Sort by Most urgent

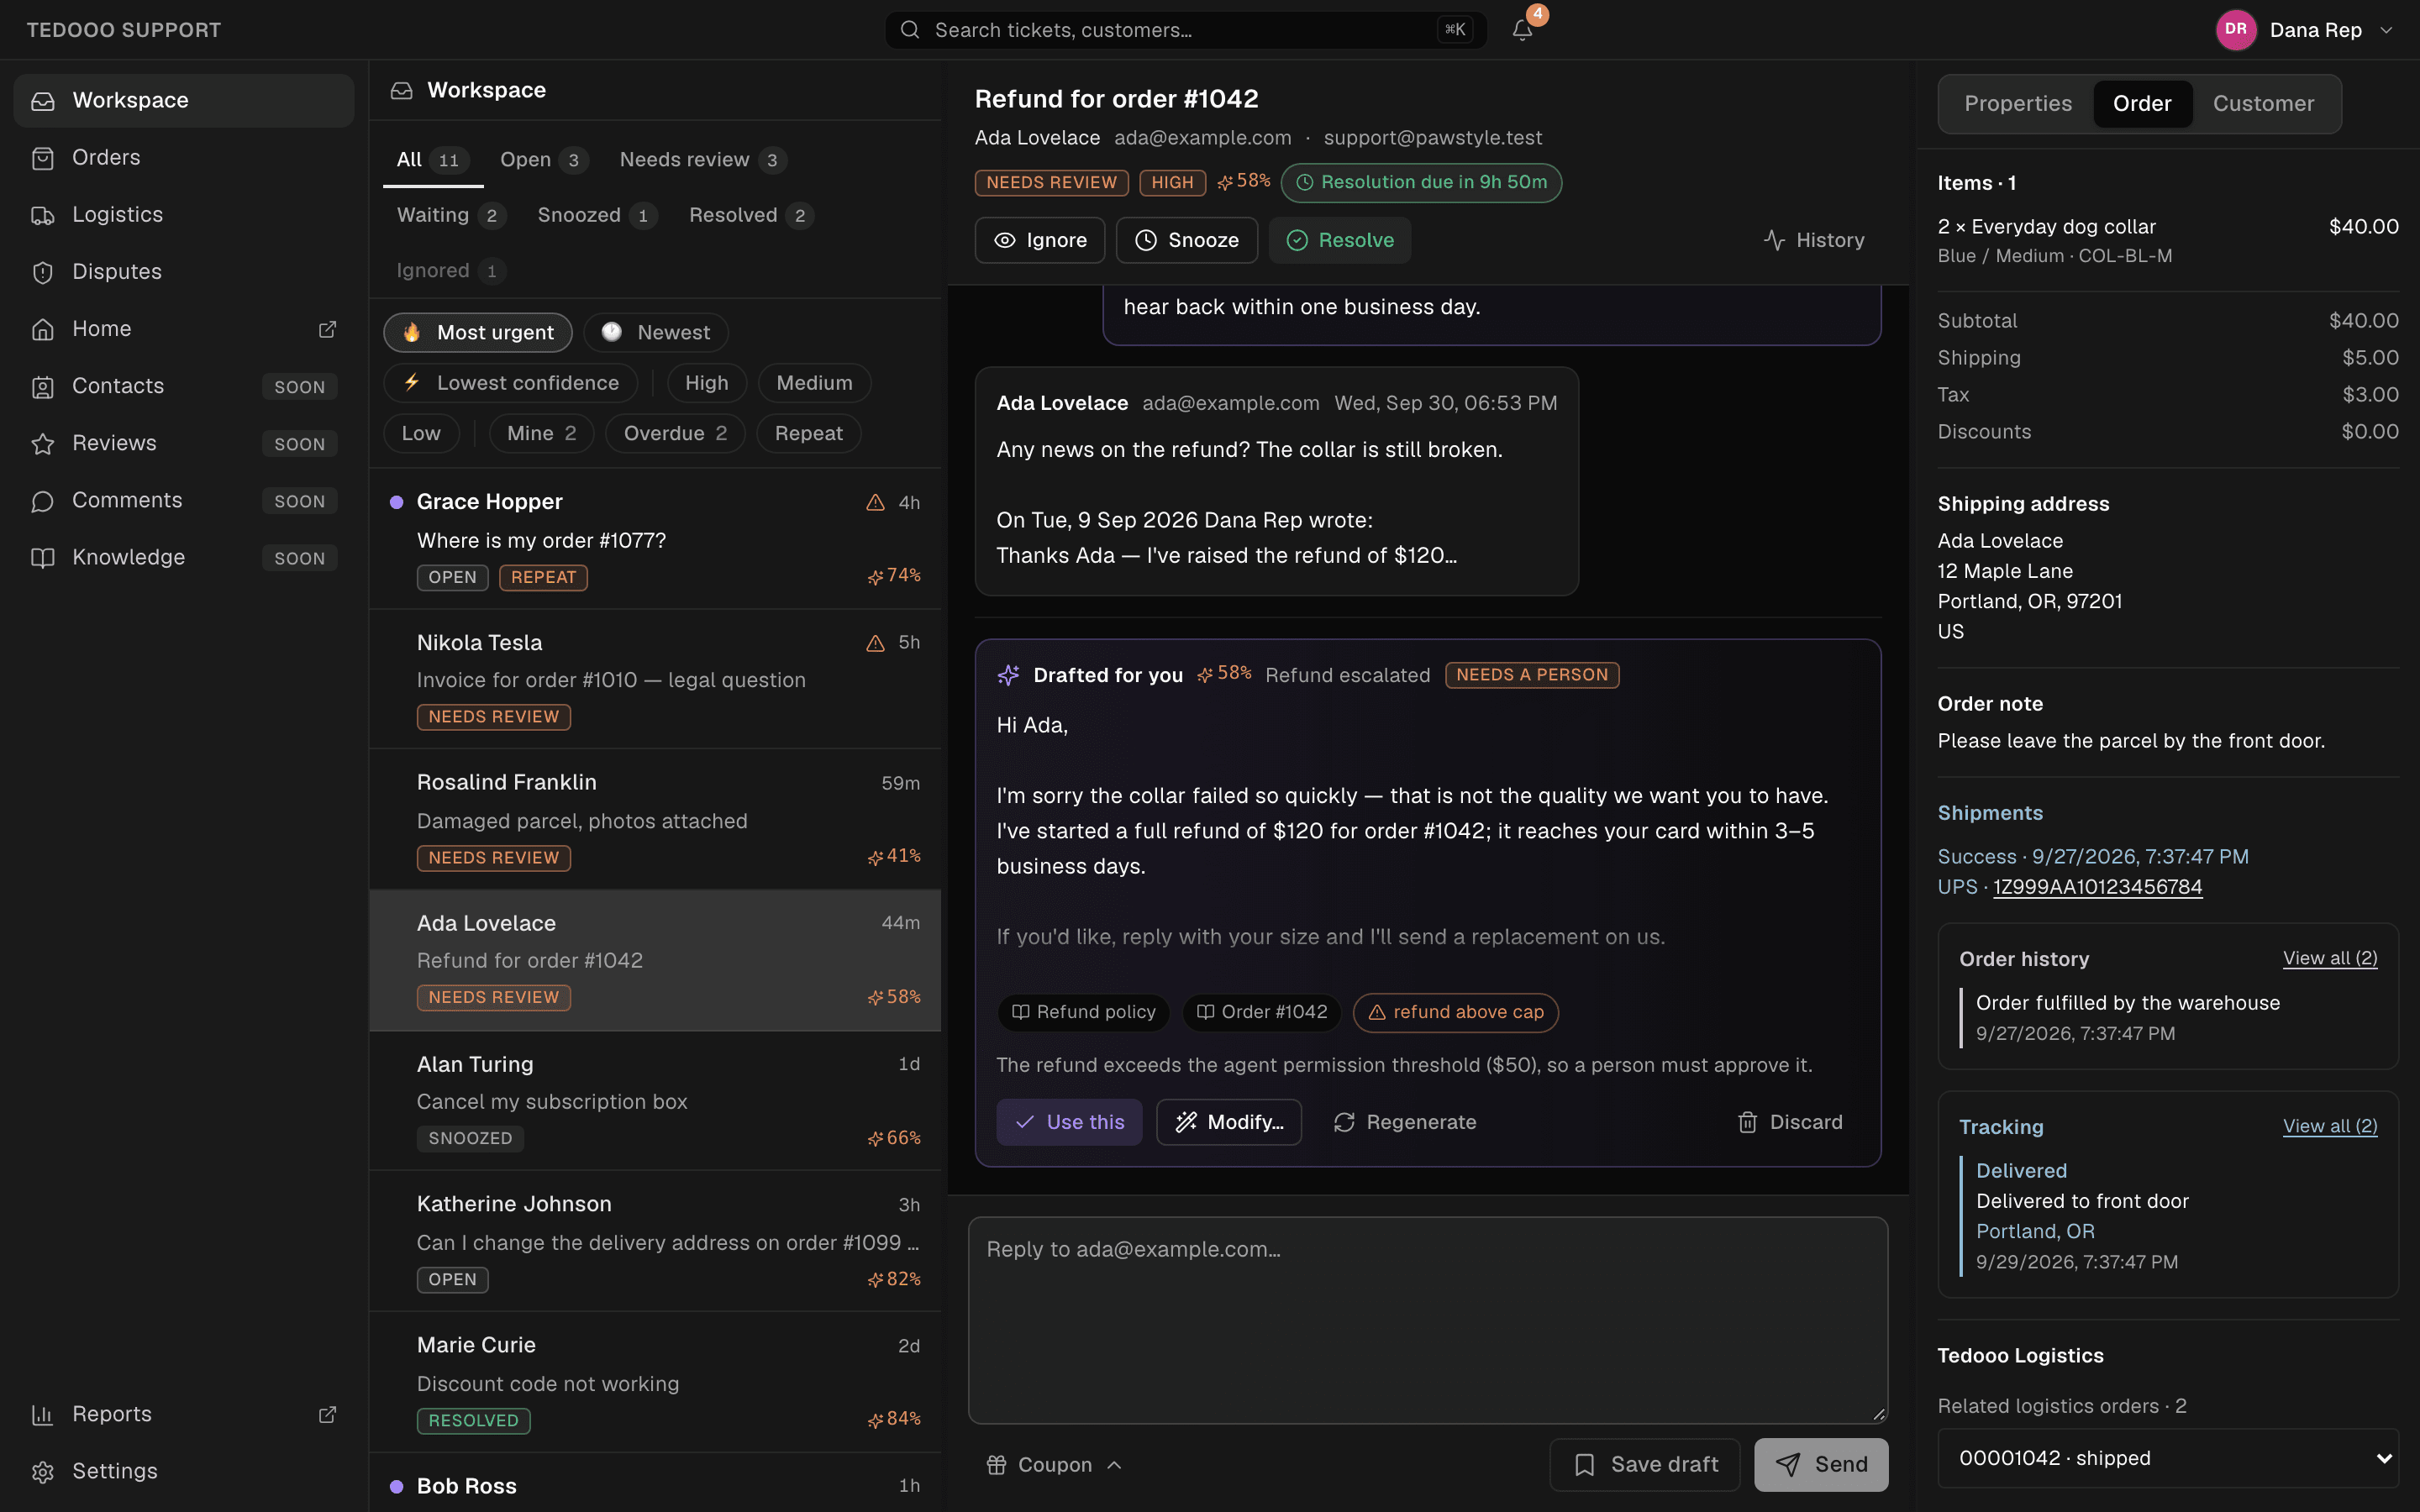pyautogui.click(x=478, y=333)
